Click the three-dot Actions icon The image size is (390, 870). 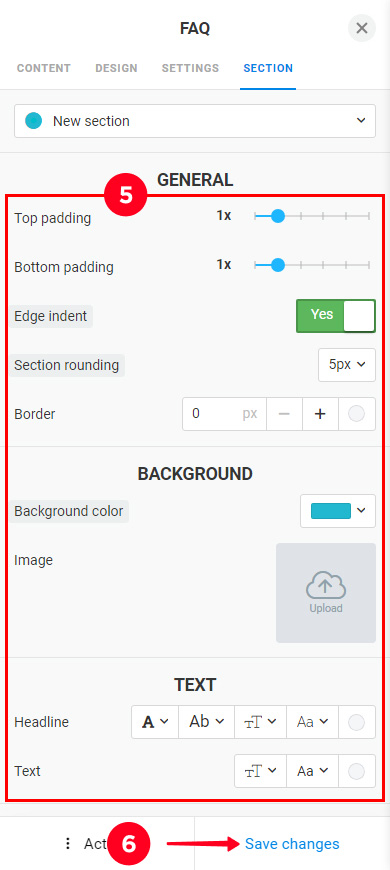click(x=68, y=844)
